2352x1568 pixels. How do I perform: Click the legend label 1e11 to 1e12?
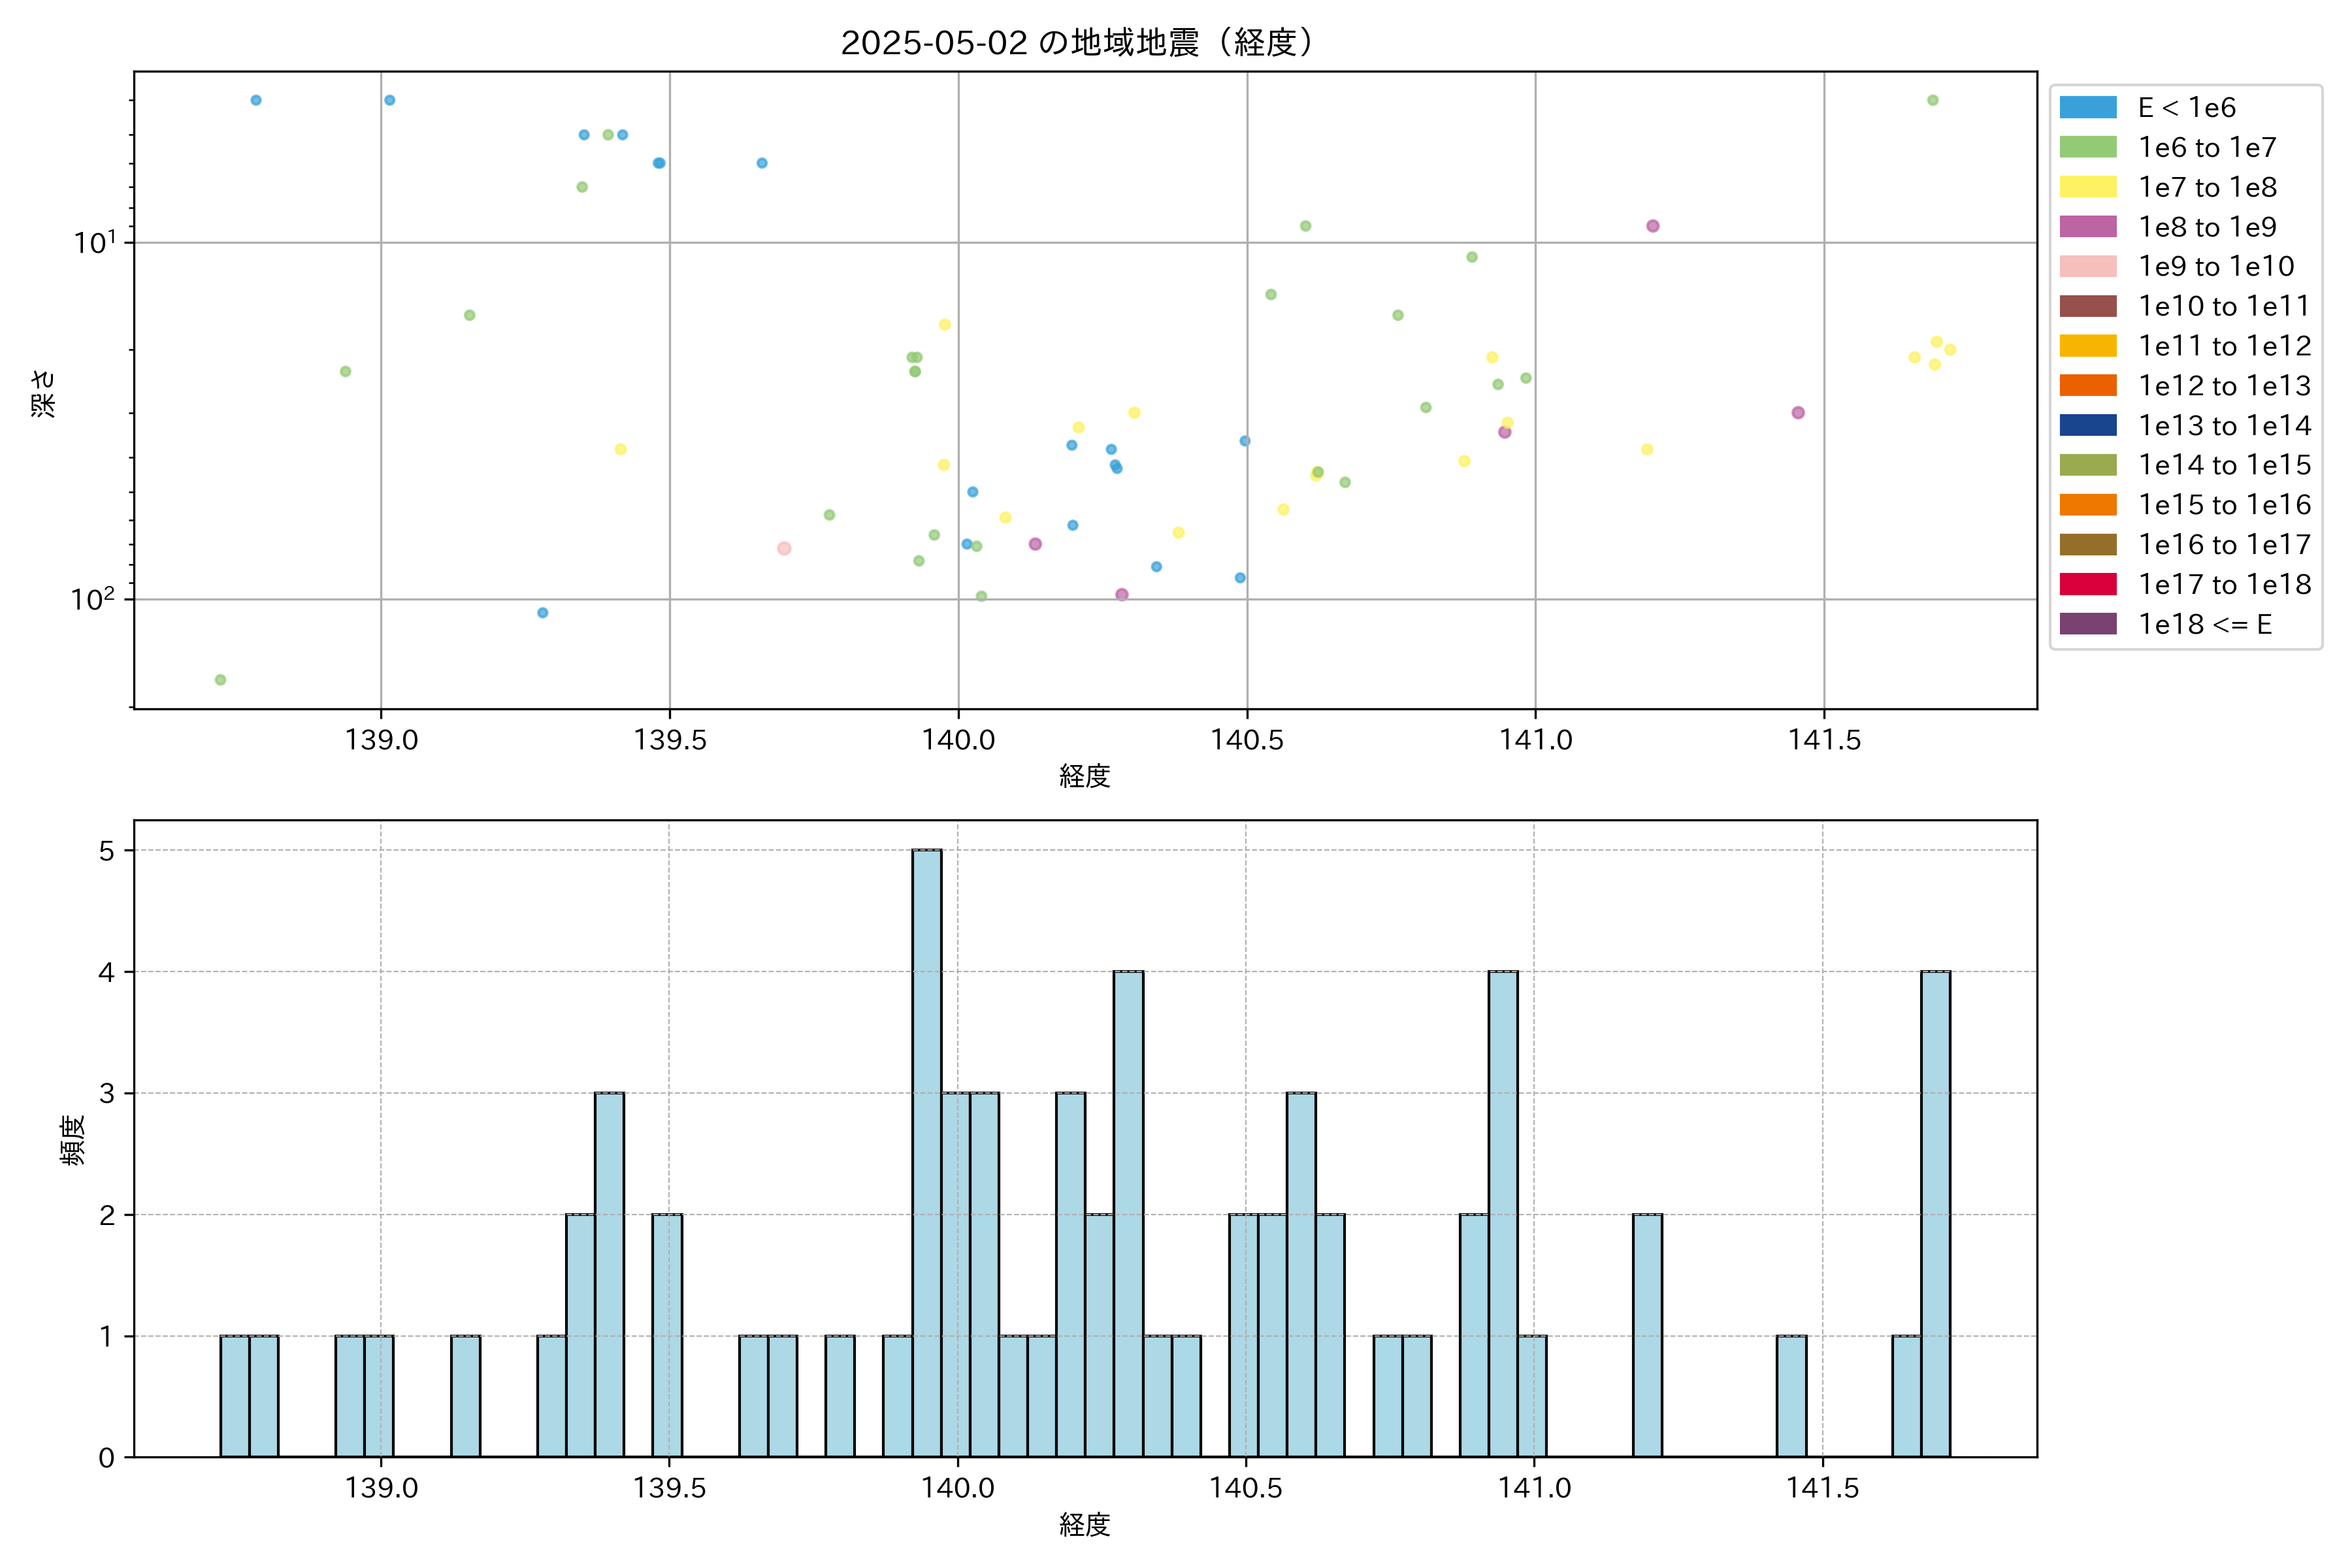coord(2224,346)
